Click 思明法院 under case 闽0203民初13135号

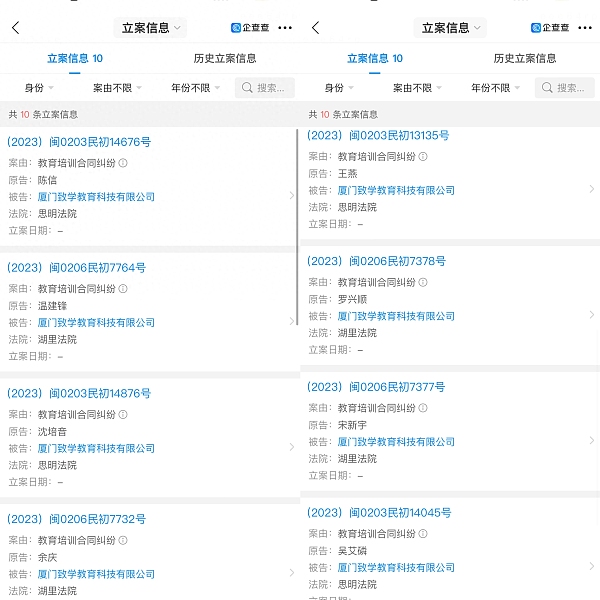357,207
